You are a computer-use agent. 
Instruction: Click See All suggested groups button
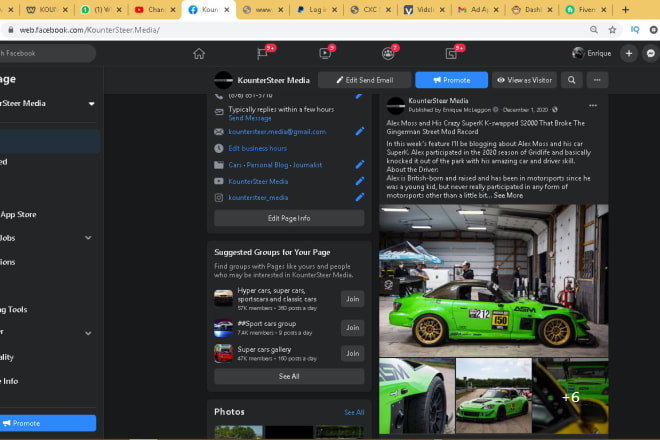(289, 376)
